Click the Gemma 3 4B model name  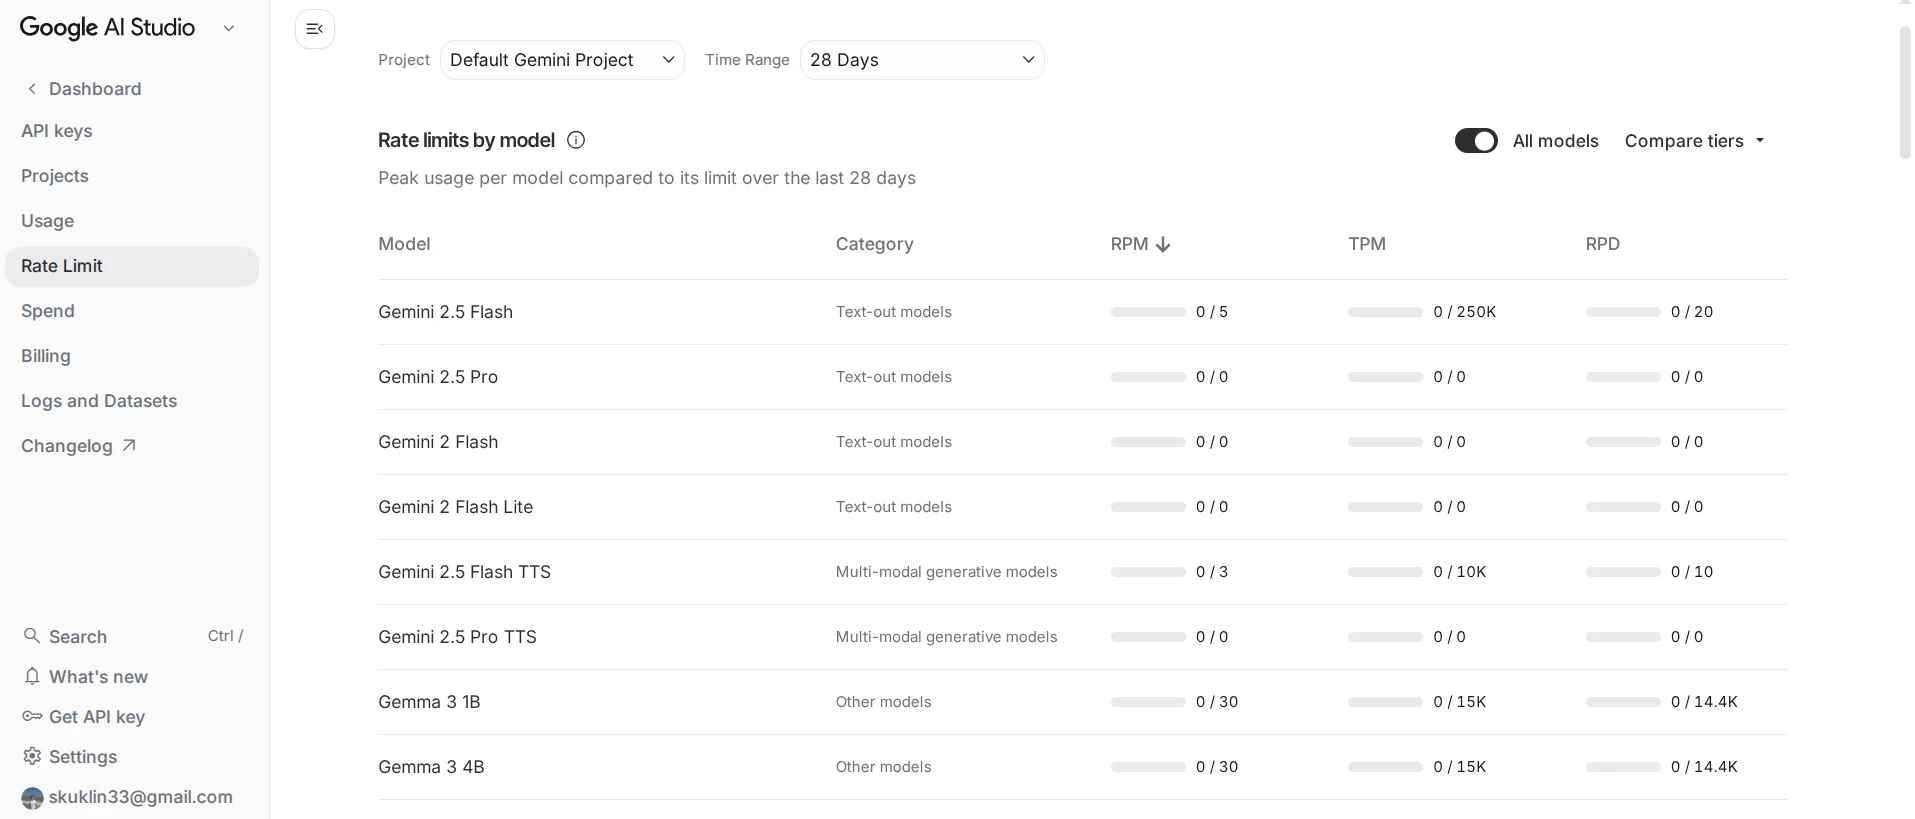click(x=431, y=767)
